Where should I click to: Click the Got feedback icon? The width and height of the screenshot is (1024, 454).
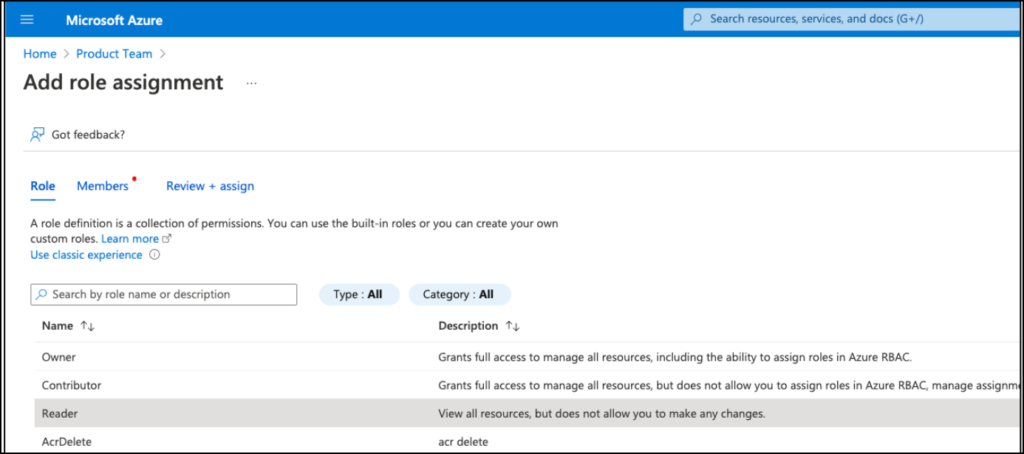(x=37, y=135)
